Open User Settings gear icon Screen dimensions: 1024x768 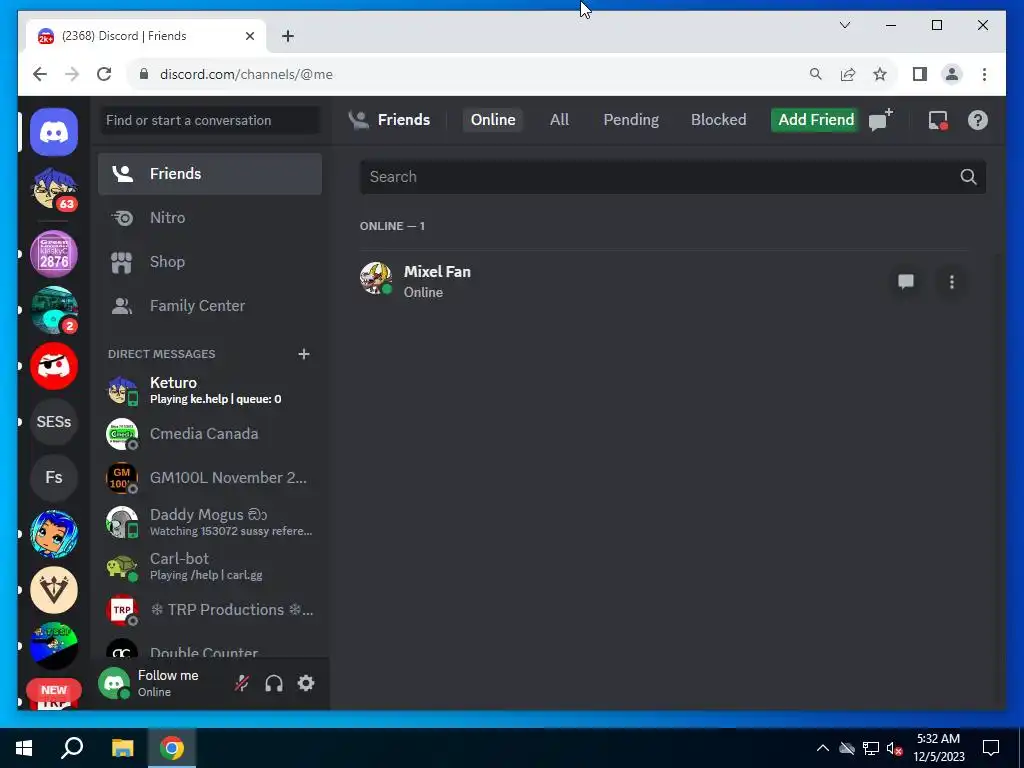[306, 683]
